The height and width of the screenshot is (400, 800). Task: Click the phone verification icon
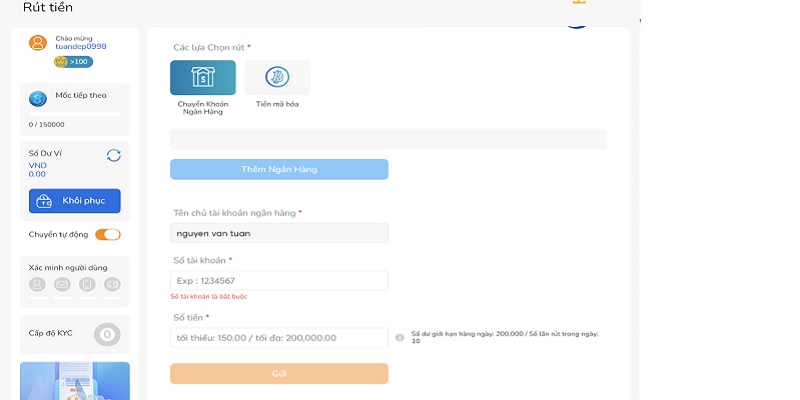pos(87,285)
